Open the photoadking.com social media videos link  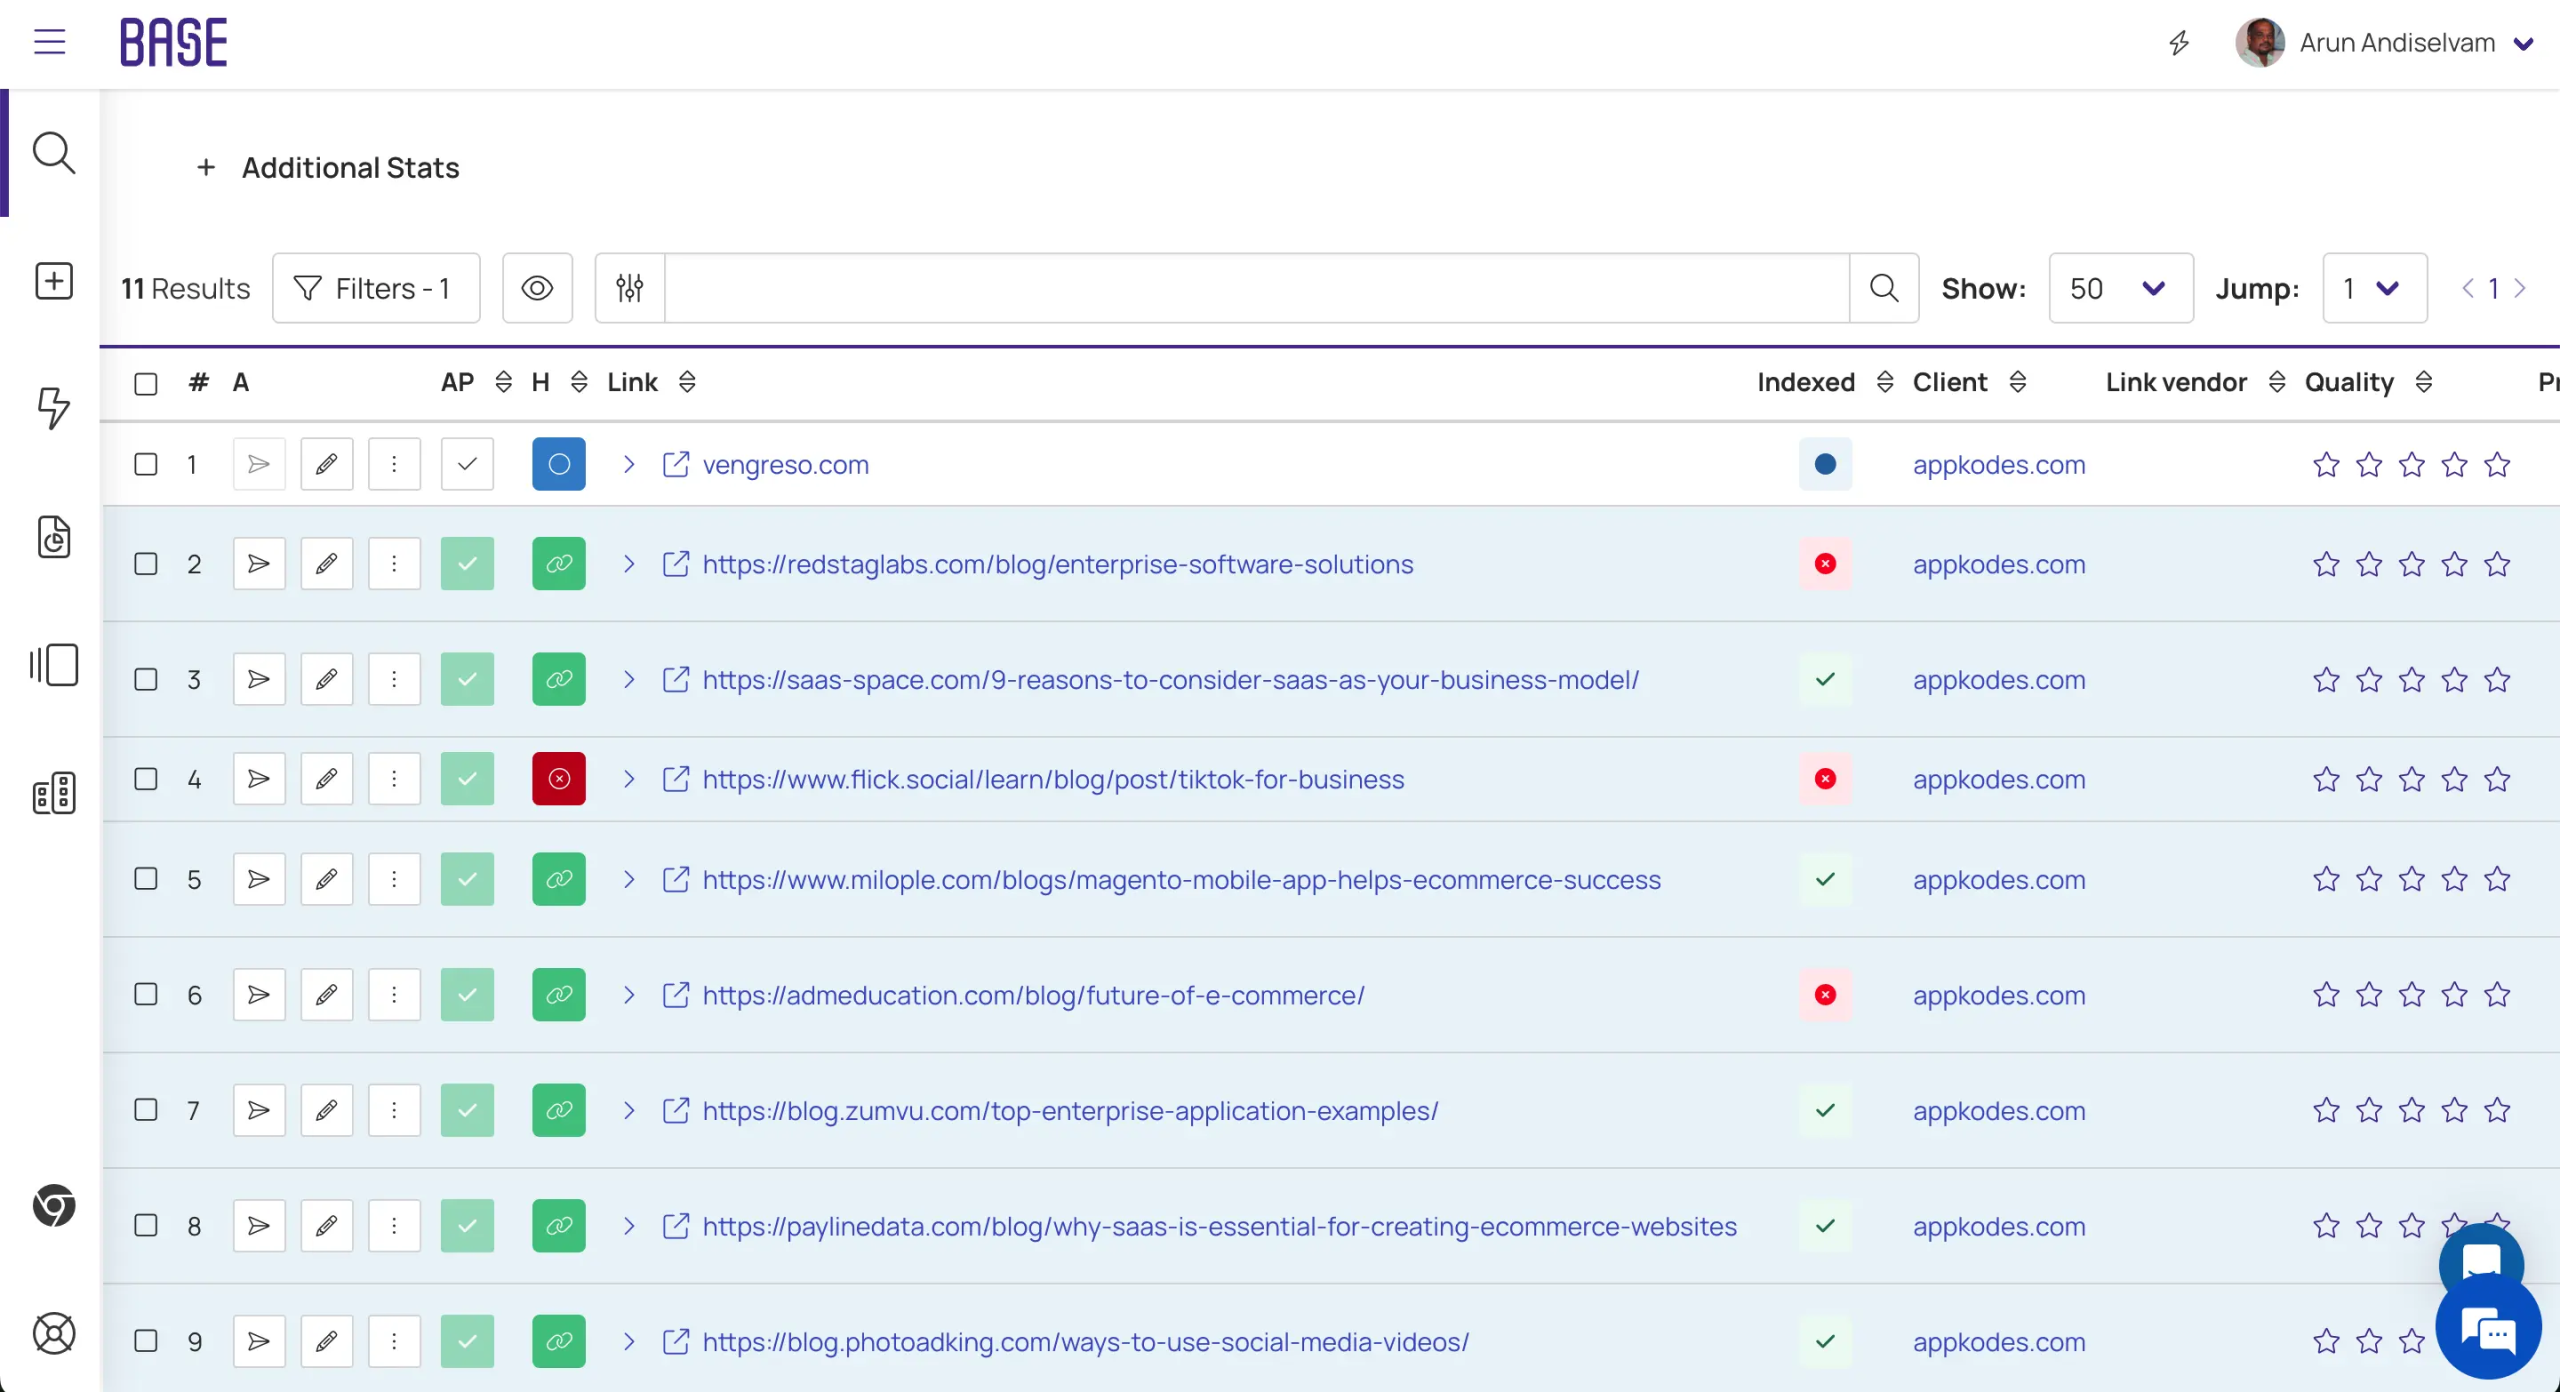click(1085, 1342)
